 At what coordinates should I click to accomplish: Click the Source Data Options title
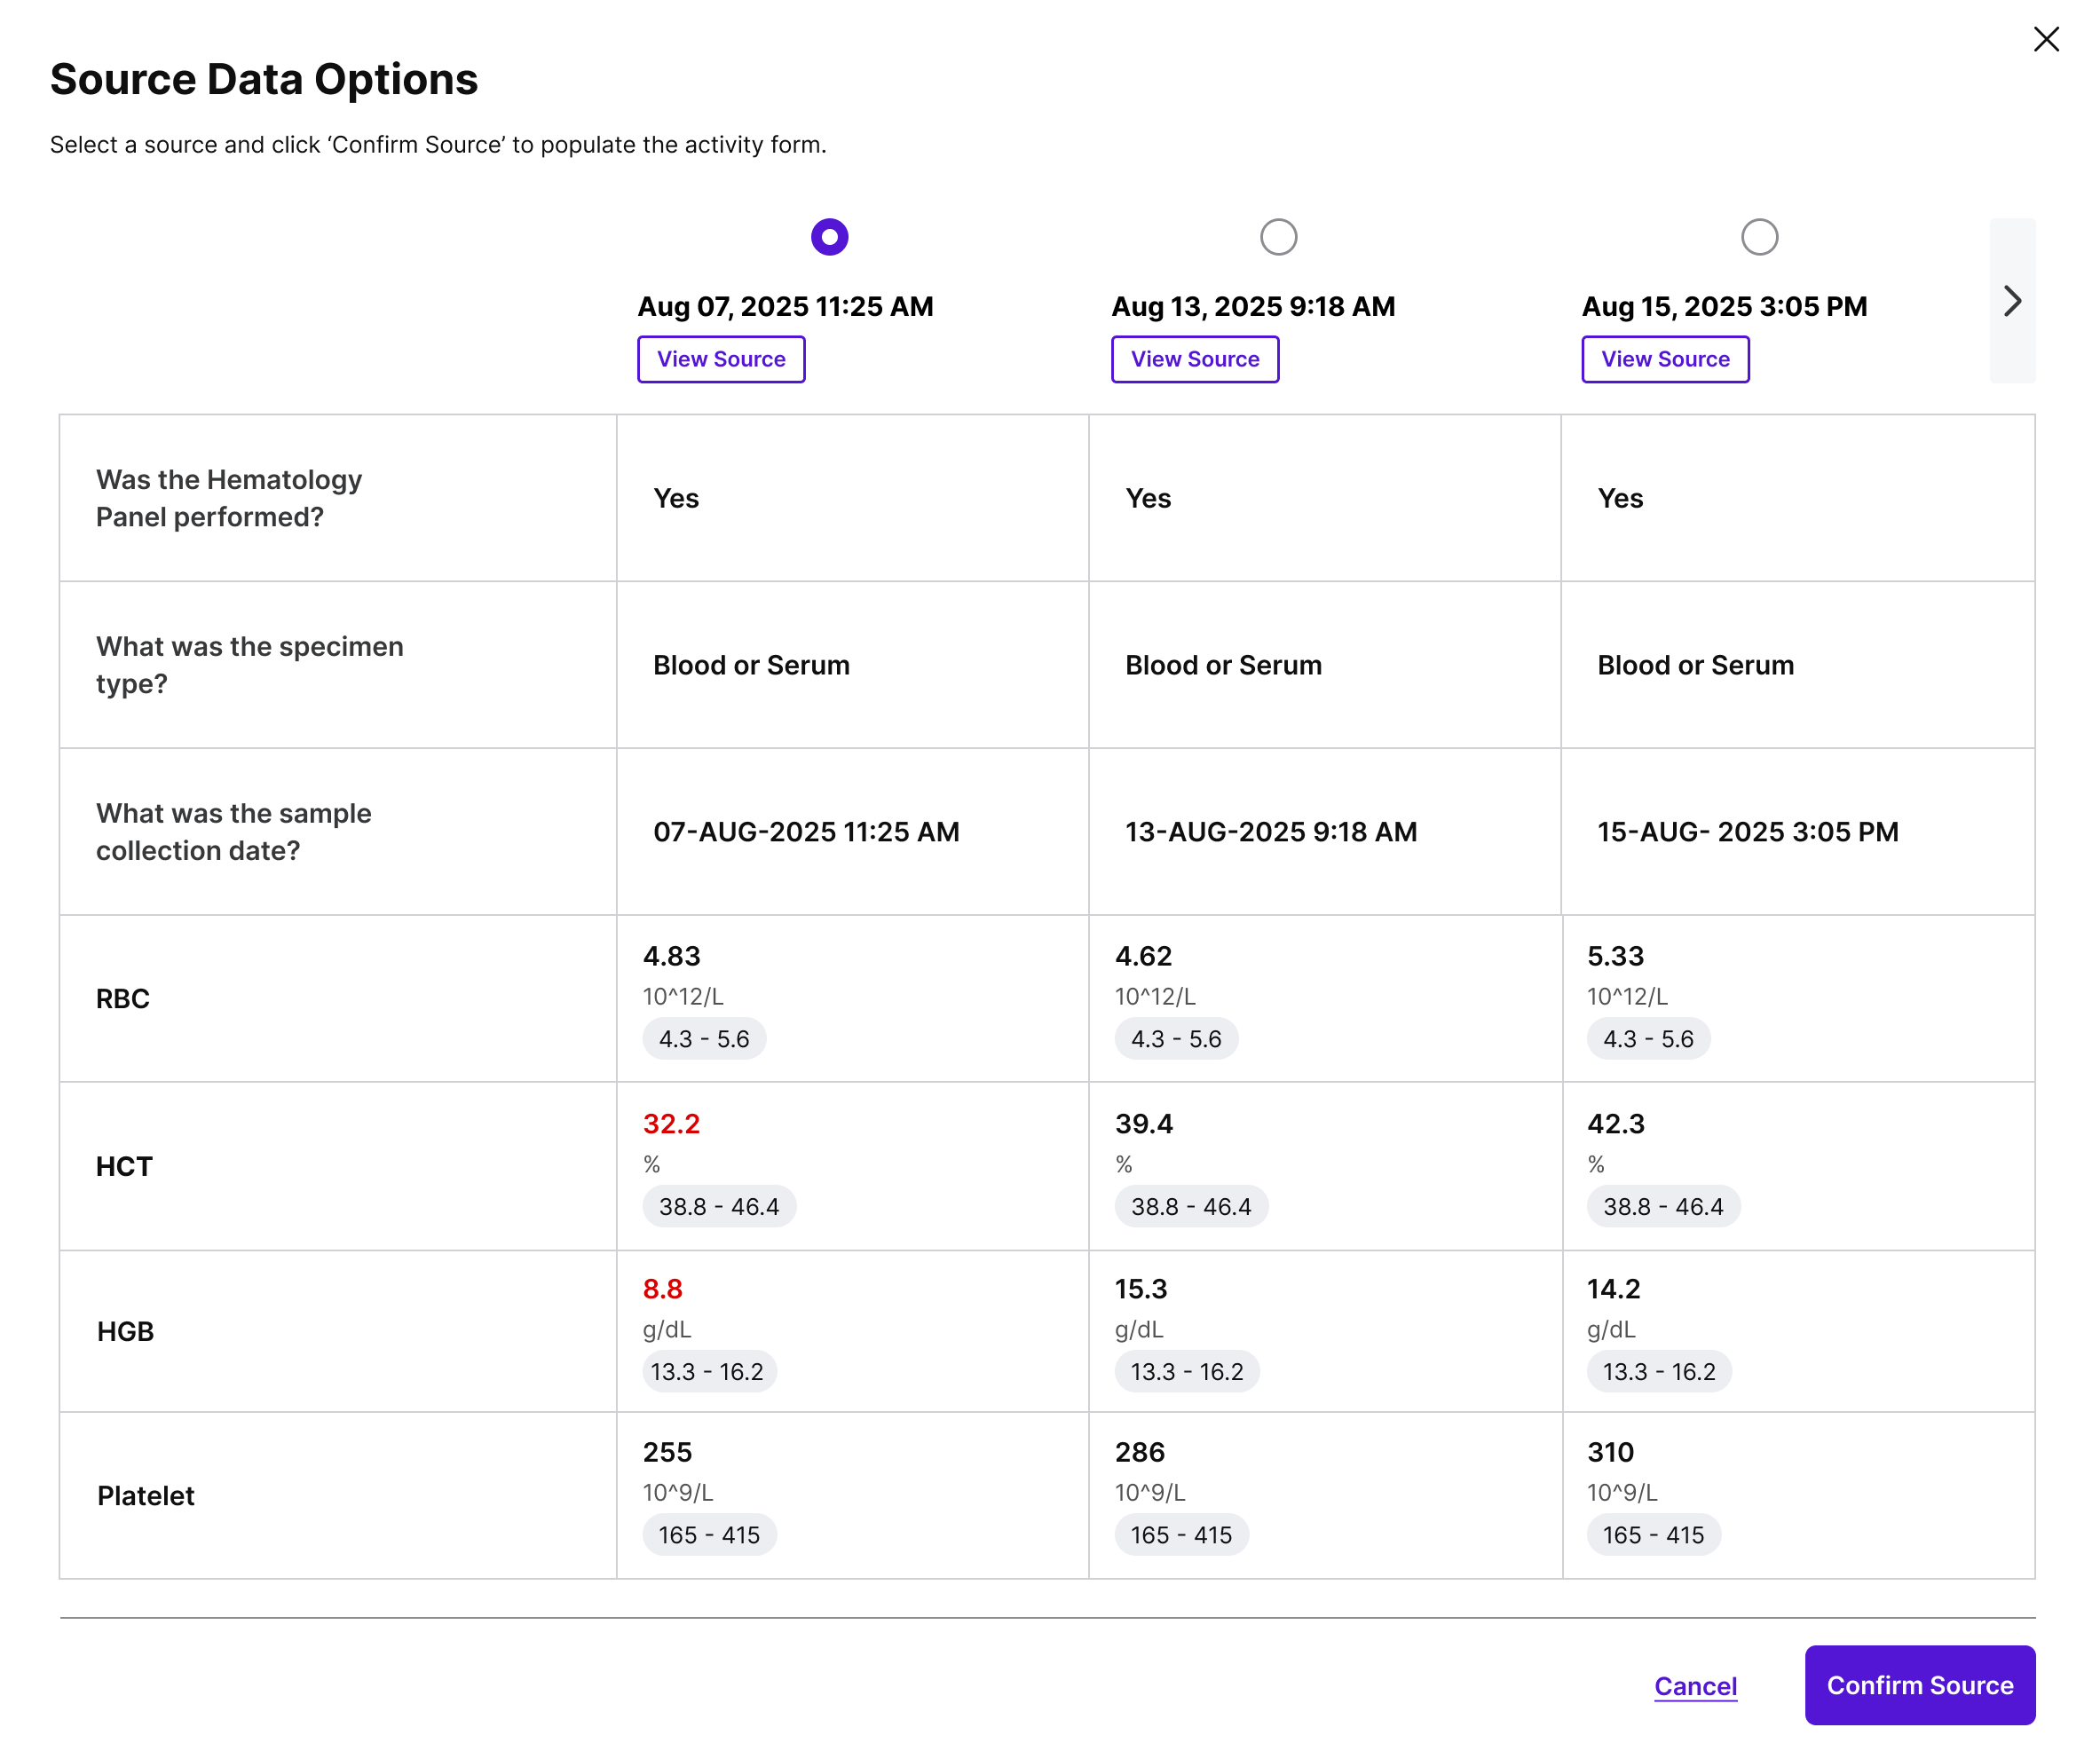(264, 79)
